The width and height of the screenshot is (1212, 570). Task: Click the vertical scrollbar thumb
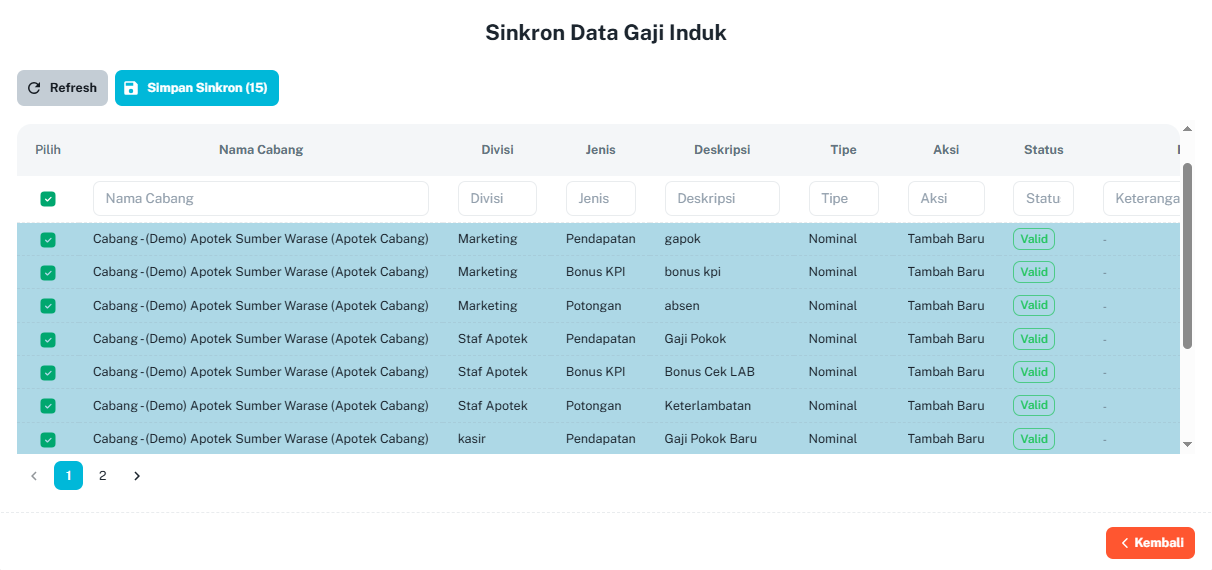[x=1187, y=256]
